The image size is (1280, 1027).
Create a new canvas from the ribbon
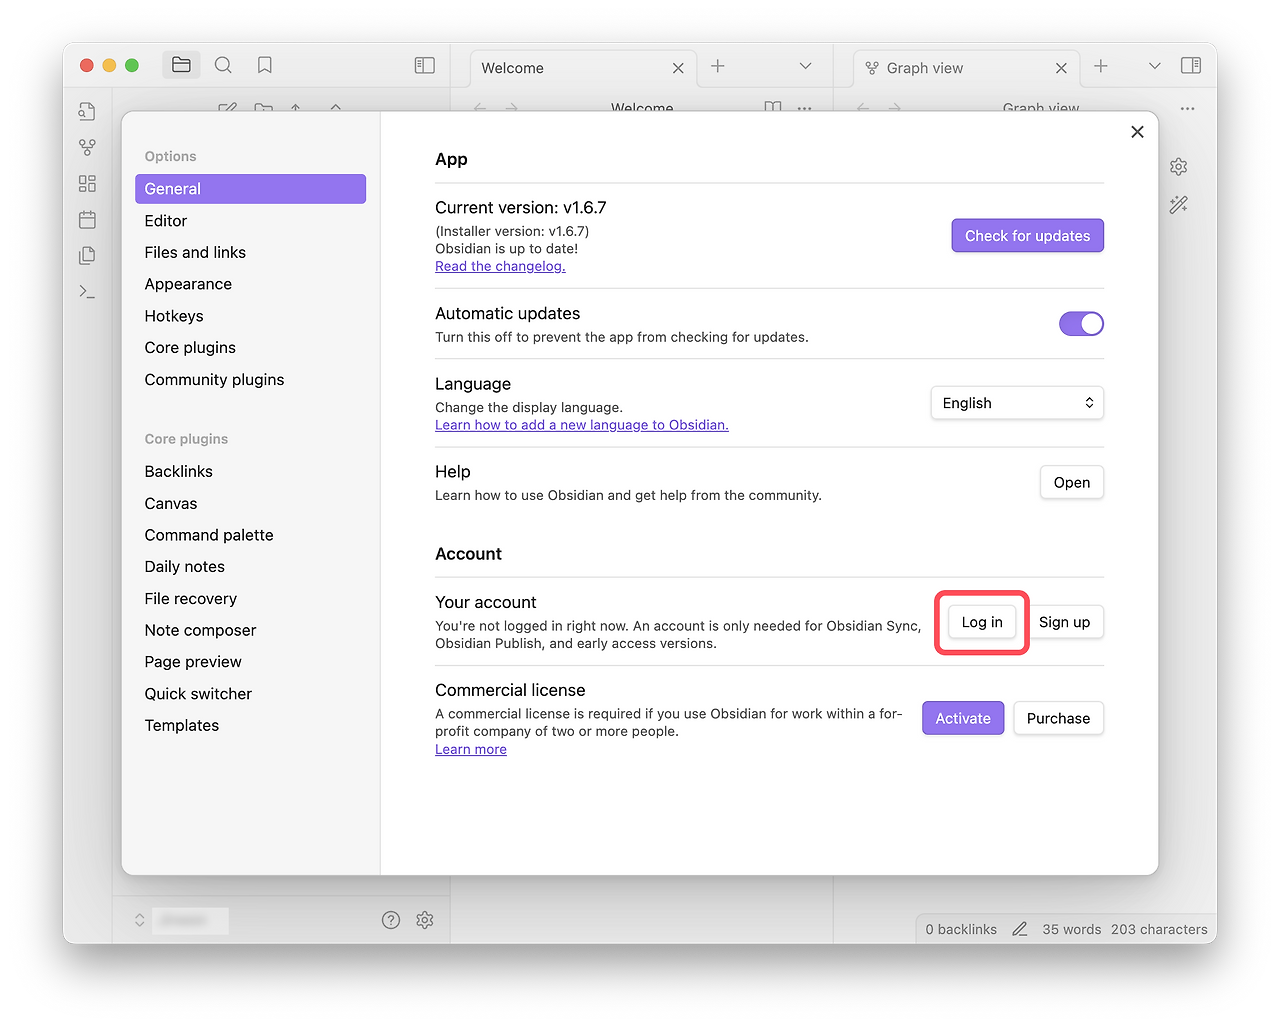pos(87,184)
